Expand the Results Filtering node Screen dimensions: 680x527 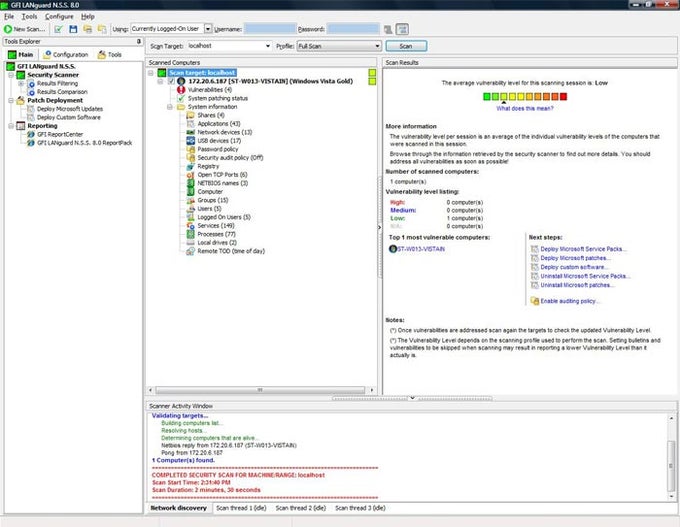[x=20, y=83]
